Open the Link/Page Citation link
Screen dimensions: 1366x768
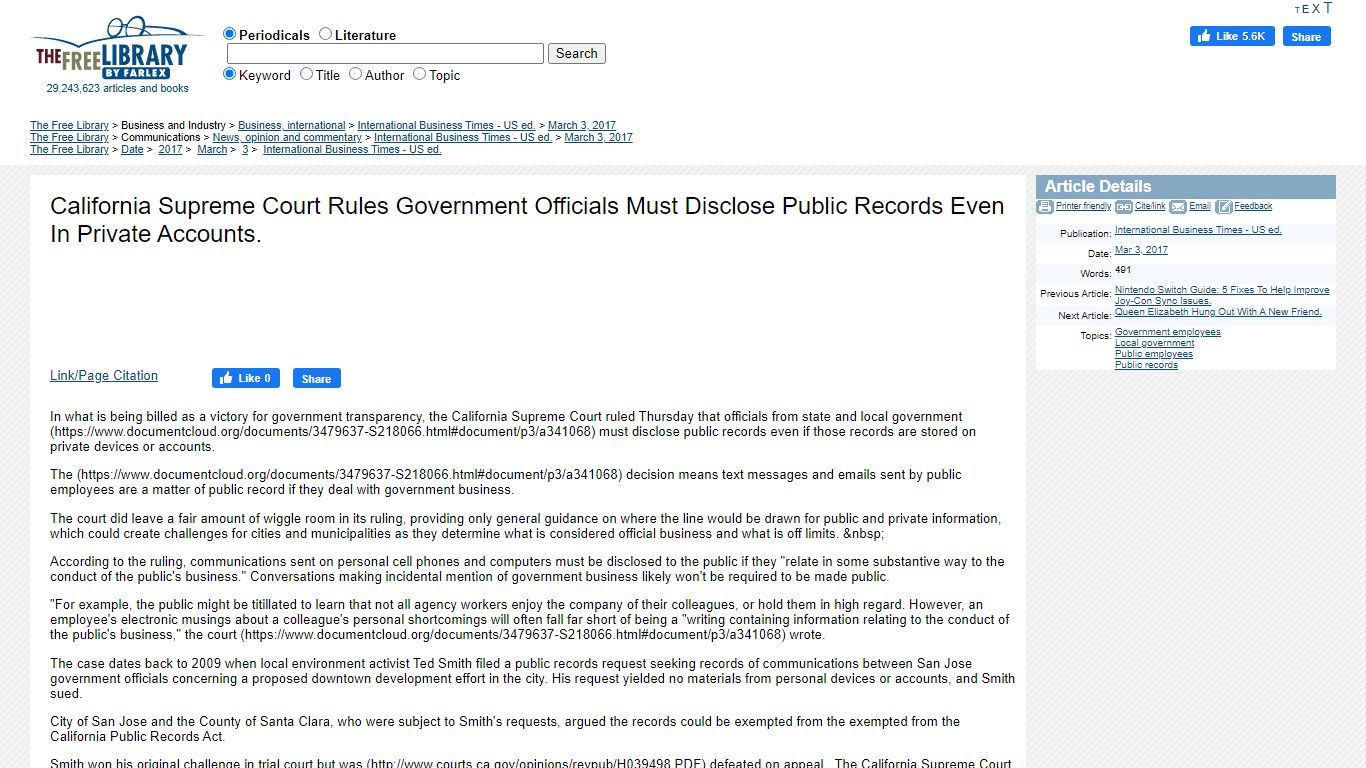click(x=104, y=376)
